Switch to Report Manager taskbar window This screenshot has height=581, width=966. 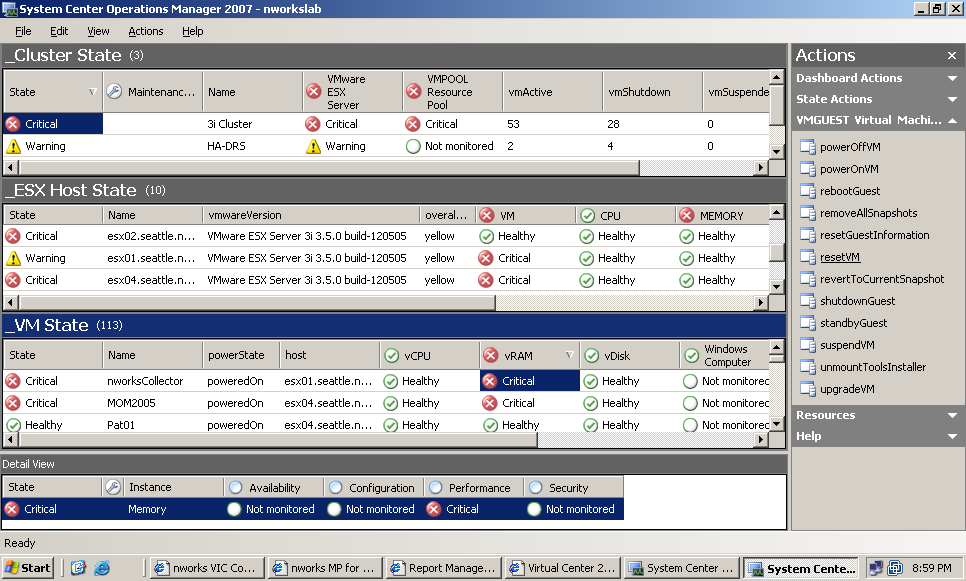coord(444,567)
